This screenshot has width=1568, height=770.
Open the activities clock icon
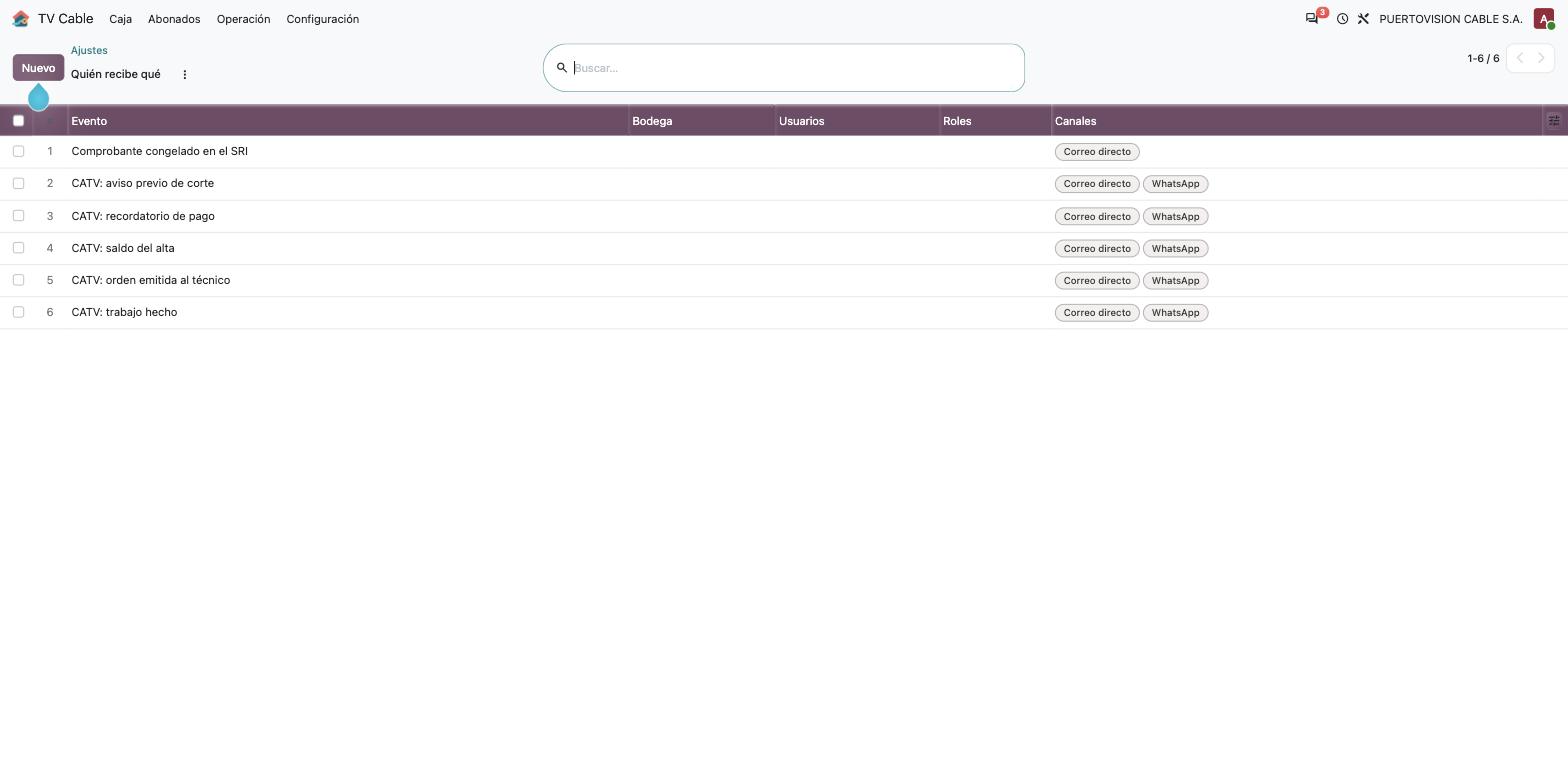coord(1342,19)
